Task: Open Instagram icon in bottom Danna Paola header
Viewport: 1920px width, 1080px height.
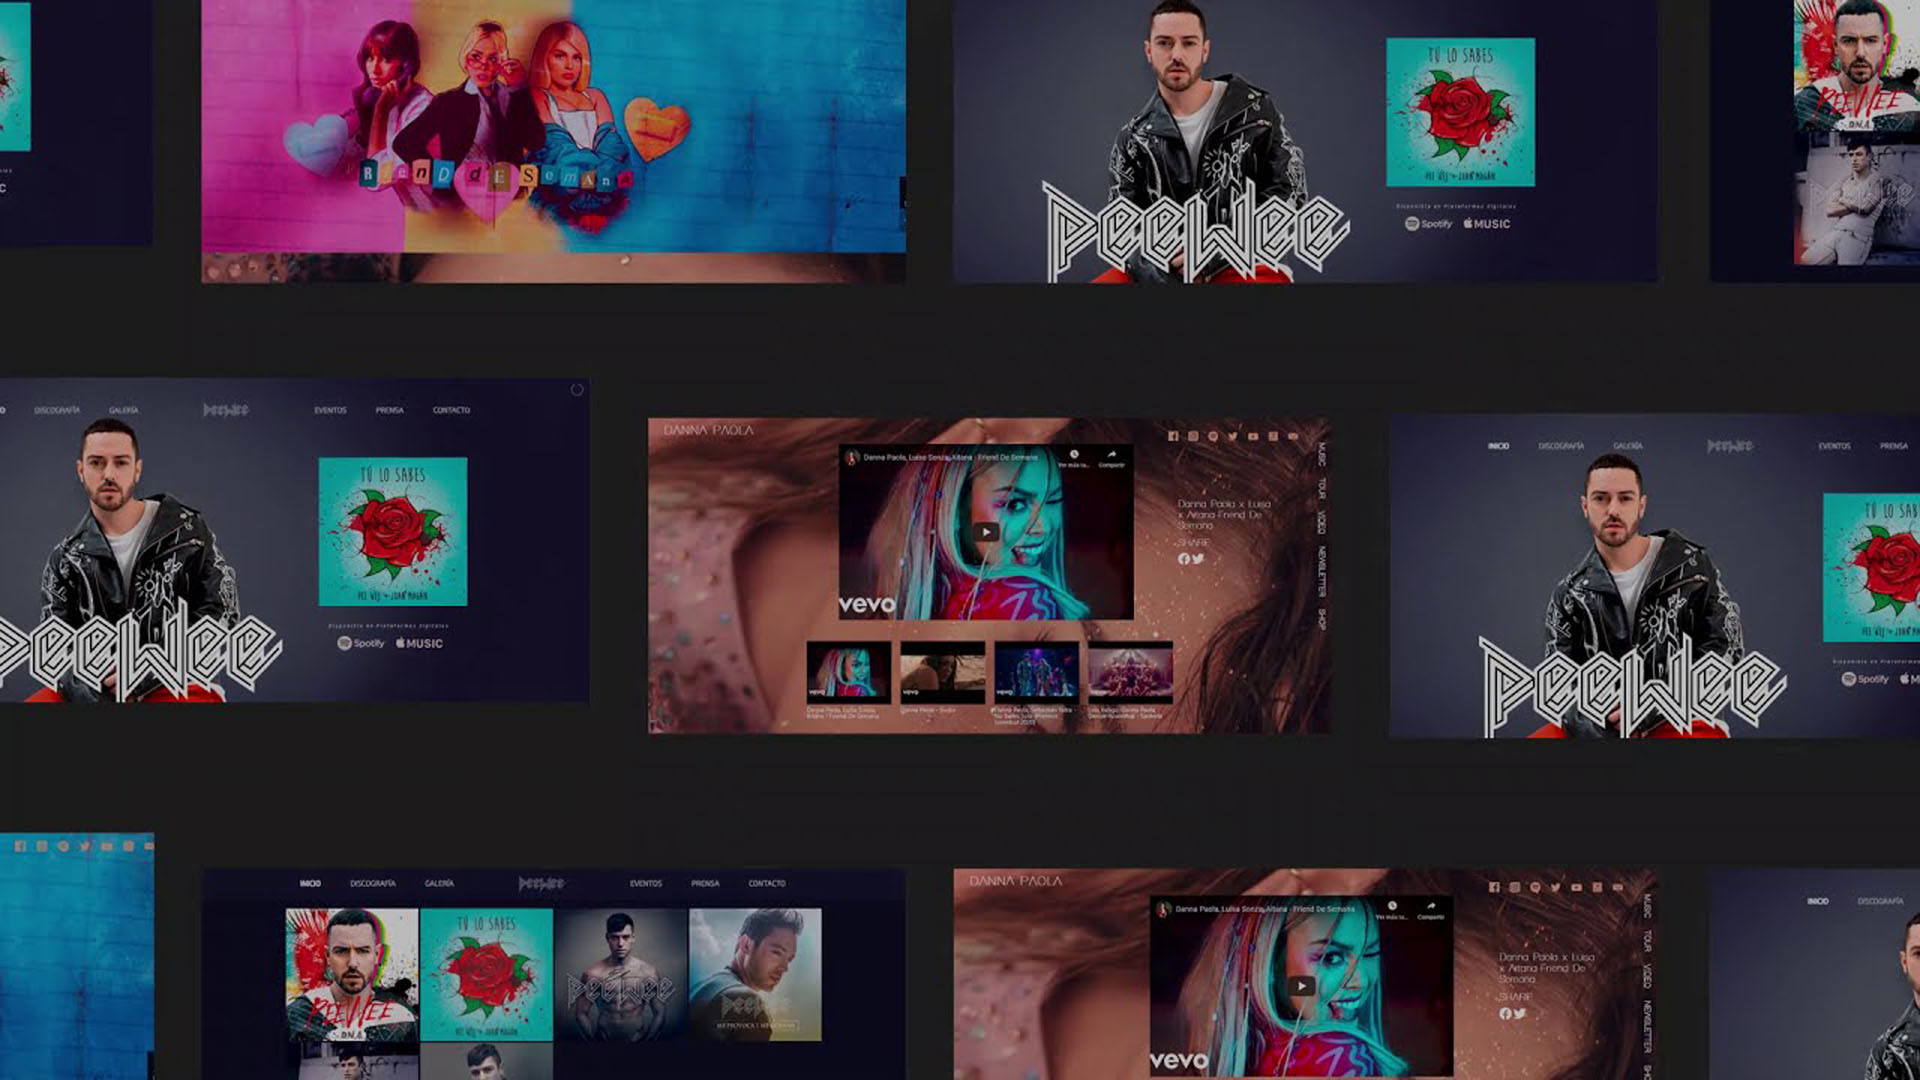Action: pyautogui.click(x=1515, y=887)
